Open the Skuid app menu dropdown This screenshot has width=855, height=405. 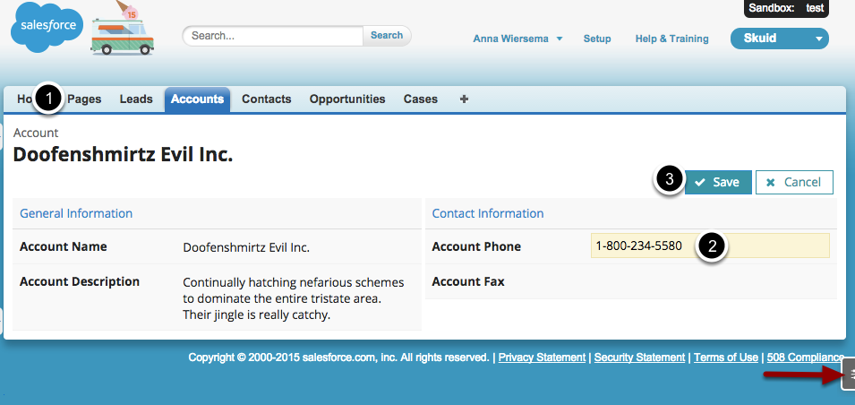[x=780, y=39]
